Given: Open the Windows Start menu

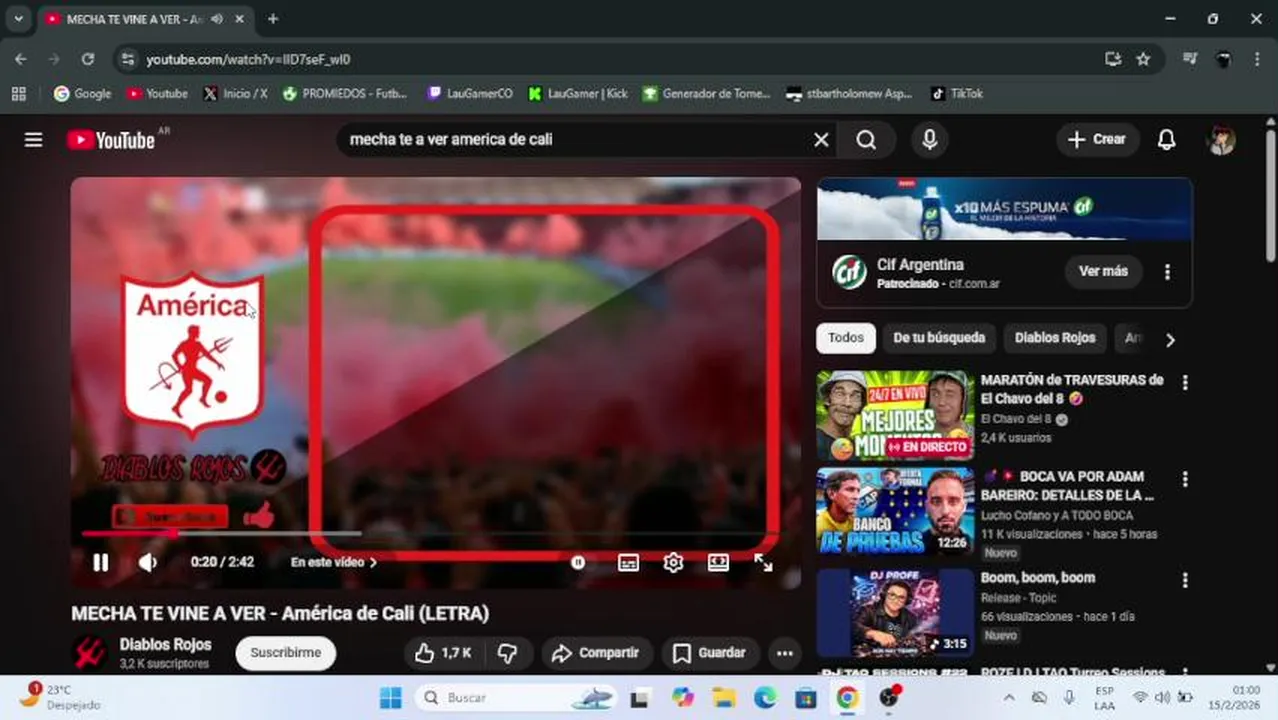Looking at the screenshot, I should coord(391,698).
